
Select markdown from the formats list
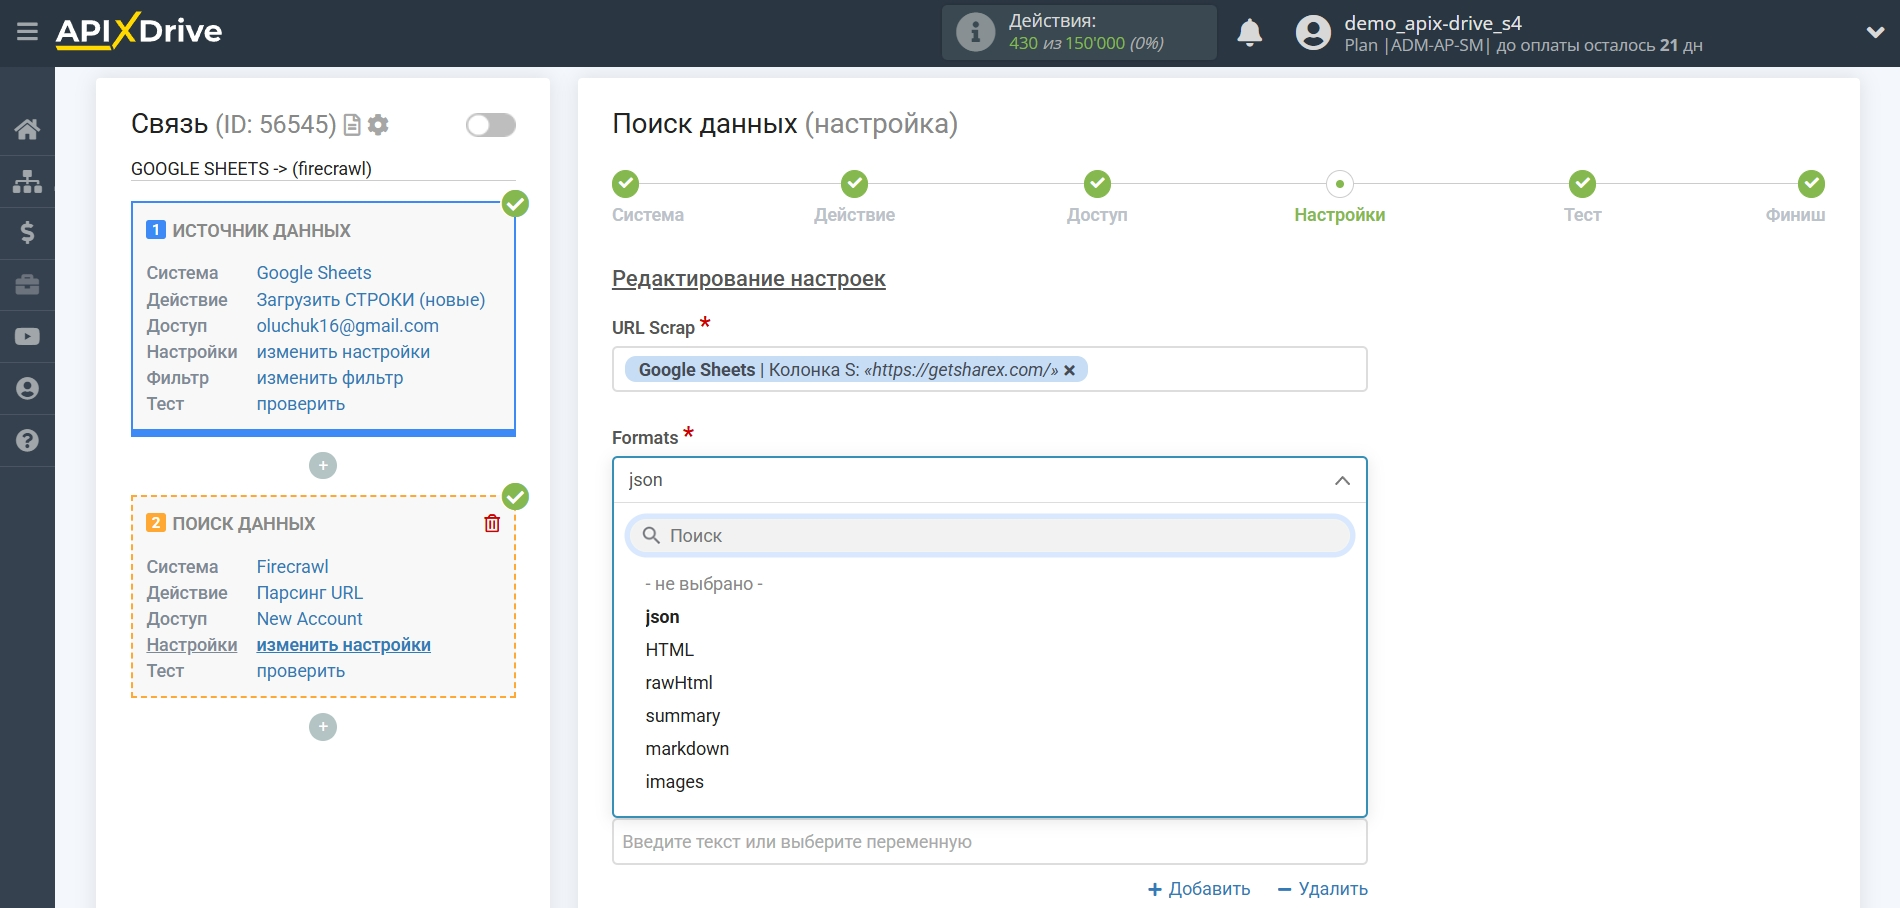pos(687,749)
